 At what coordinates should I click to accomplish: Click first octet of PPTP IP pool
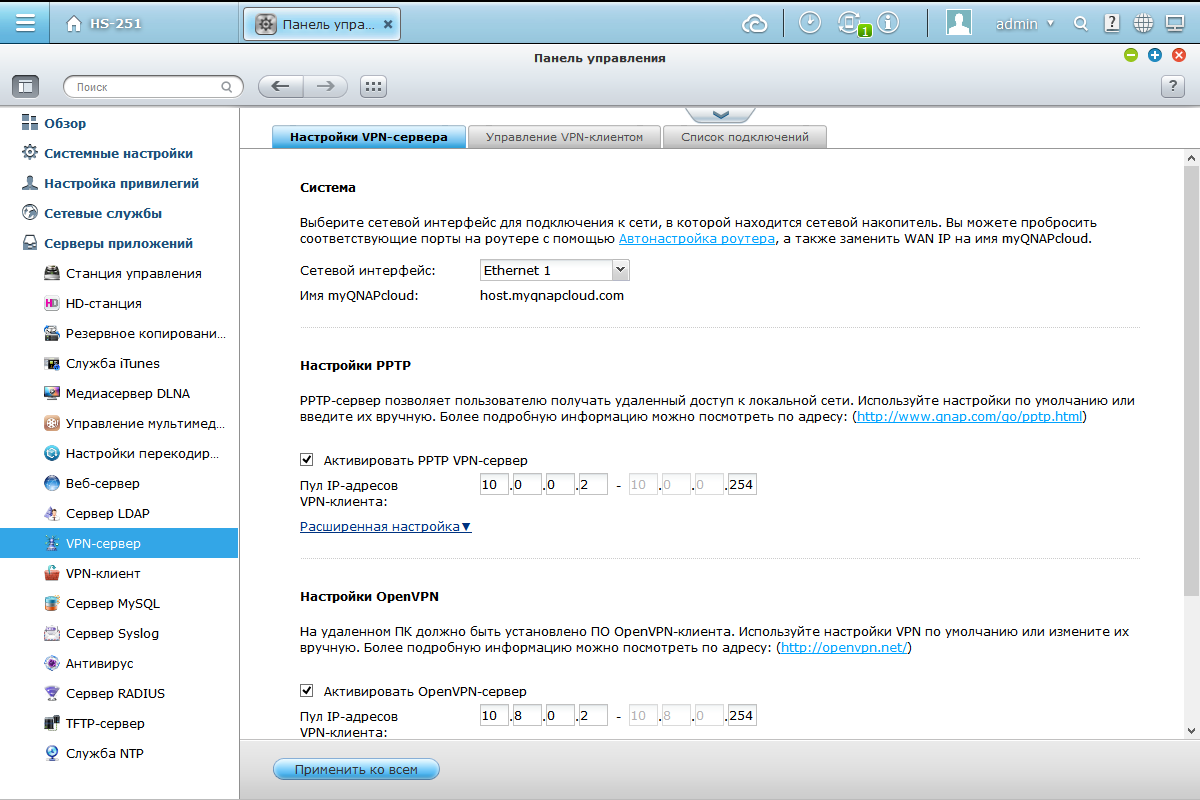(x=494, y=485)
